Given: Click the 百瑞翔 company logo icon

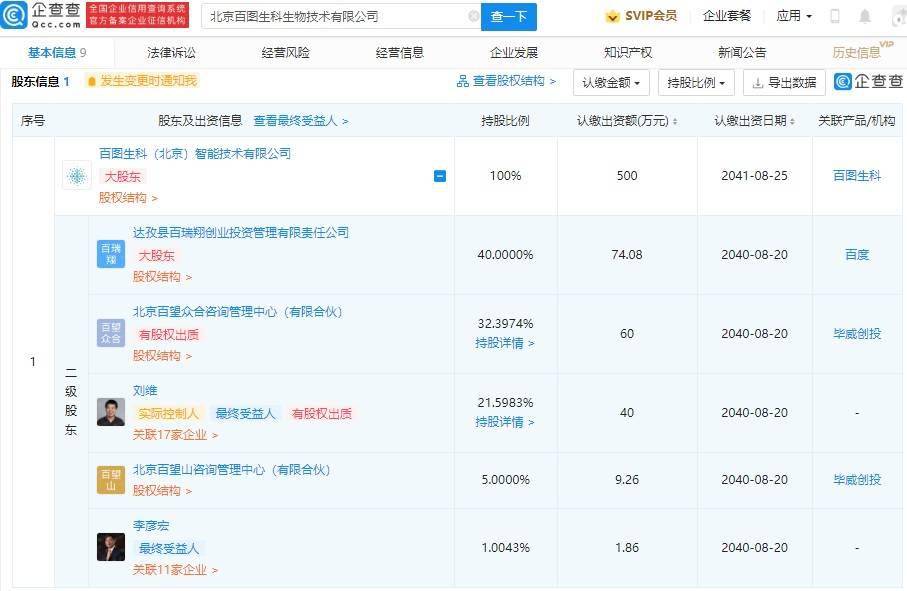Looking at the screenshot, I should tap(111, 254).
